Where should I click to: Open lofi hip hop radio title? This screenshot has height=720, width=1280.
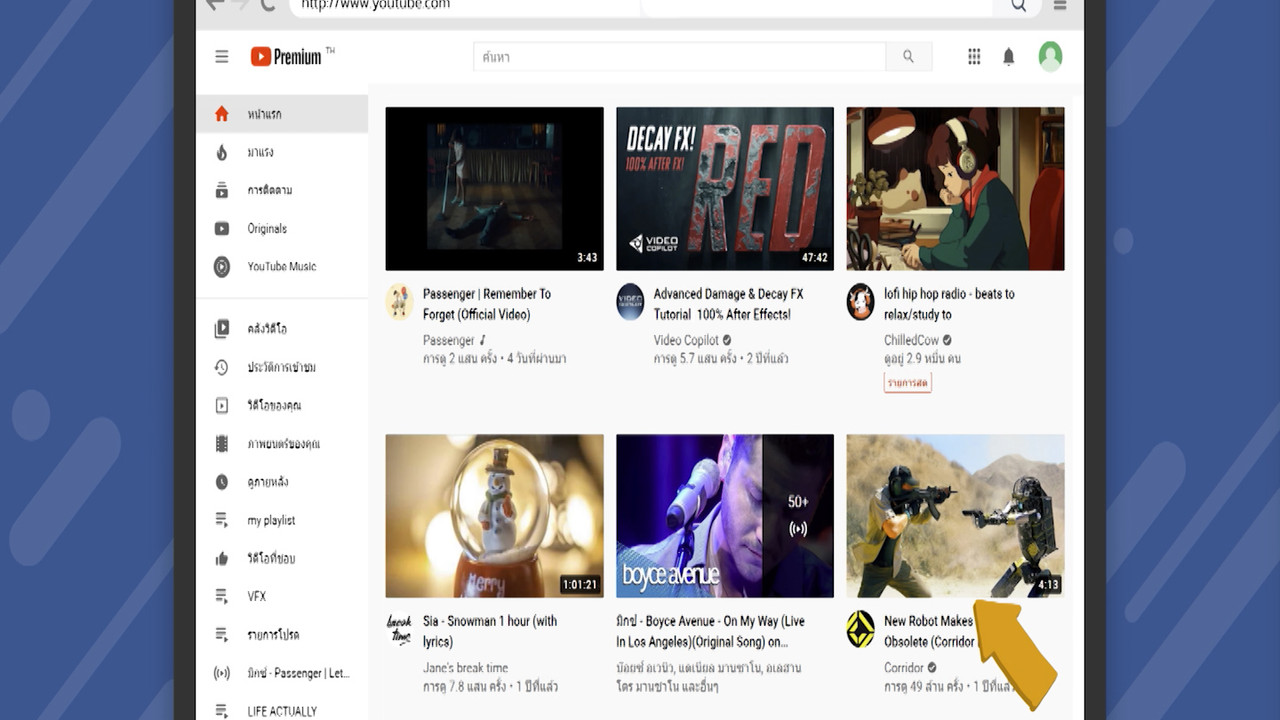pos(949,304)
